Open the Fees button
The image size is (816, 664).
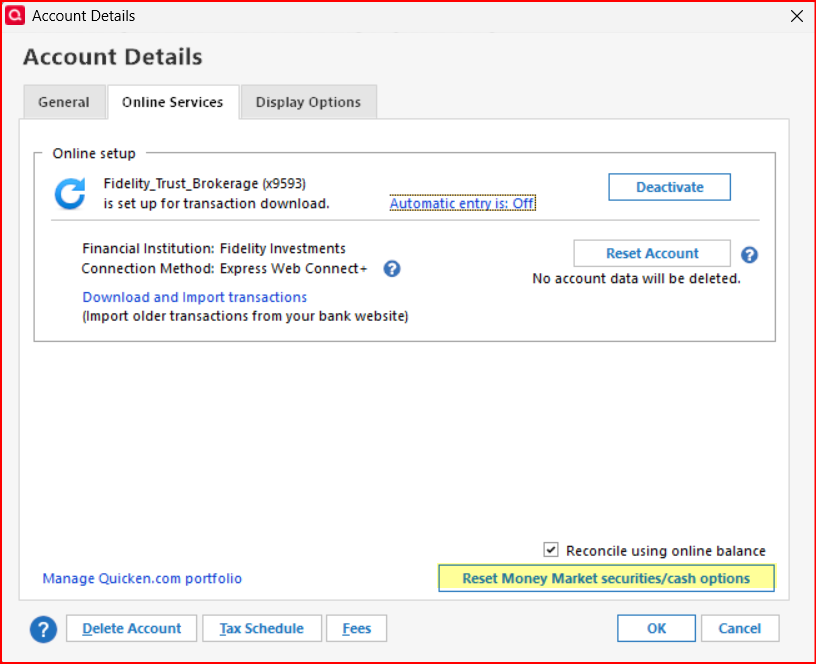356,628
